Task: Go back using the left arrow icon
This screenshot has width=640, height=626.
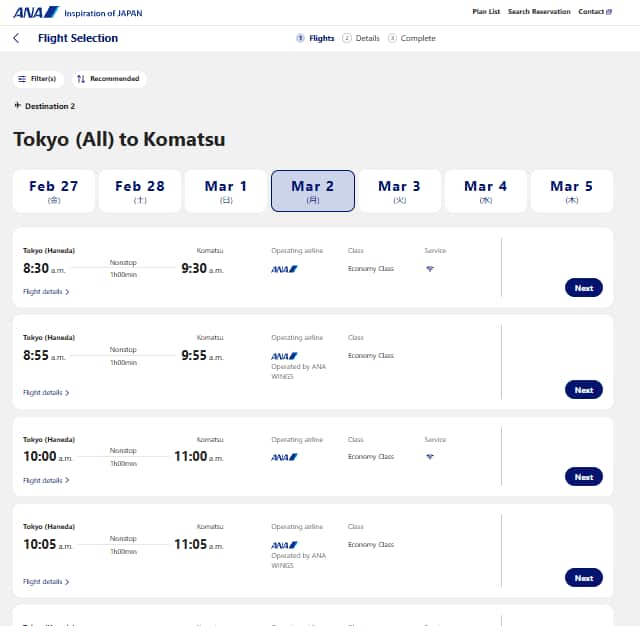Action: pos(16,39)
